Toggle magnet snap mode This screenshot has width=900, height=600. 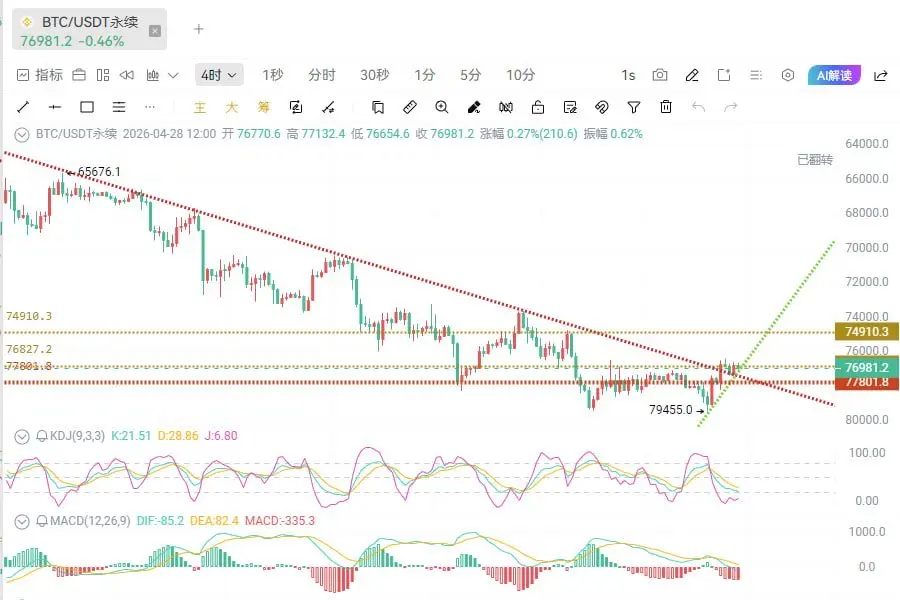click(x=602, y=107)
